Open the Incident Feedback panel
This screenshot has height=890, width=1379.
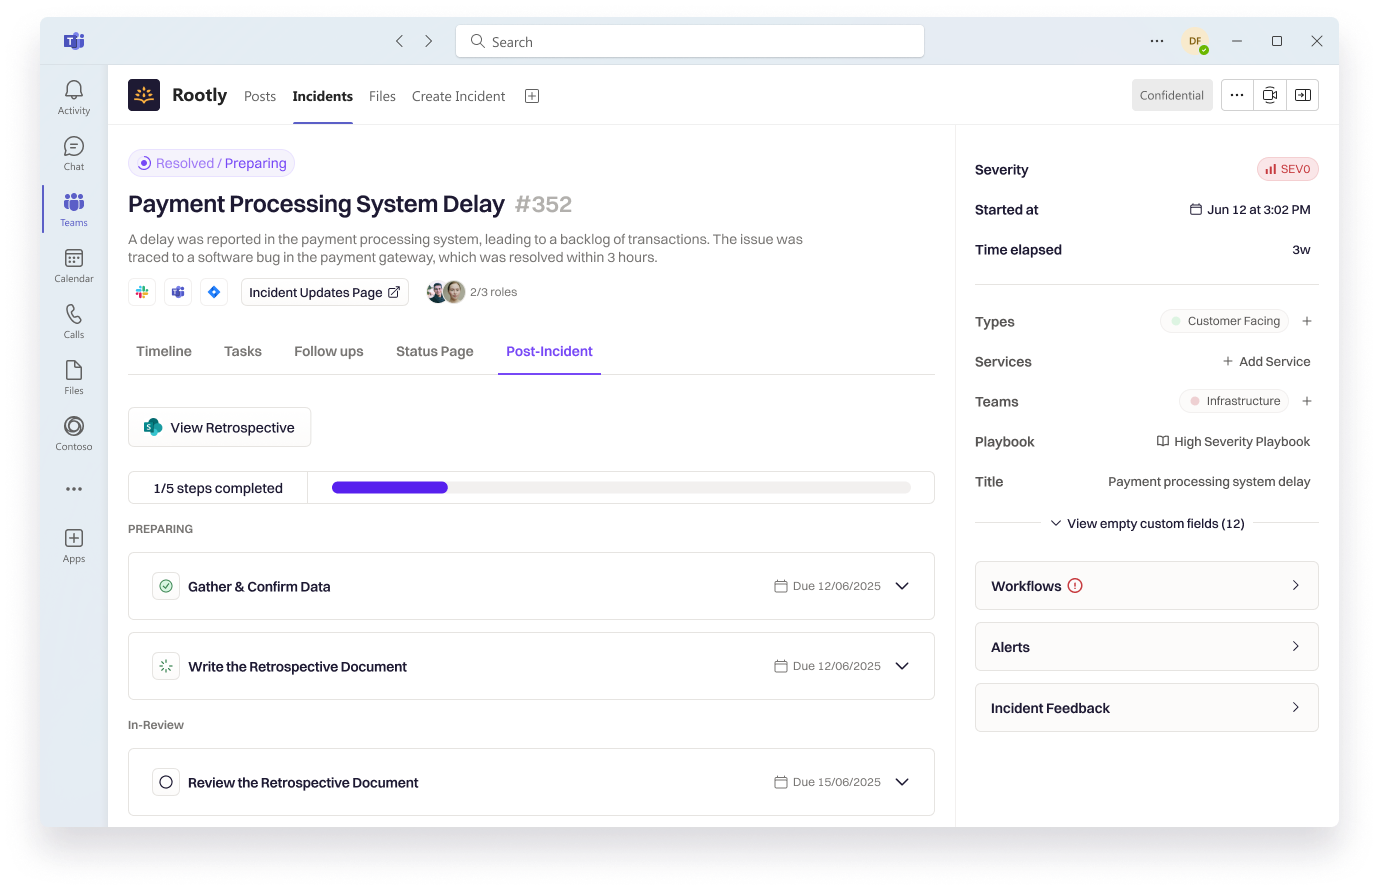pos(1147,708)
